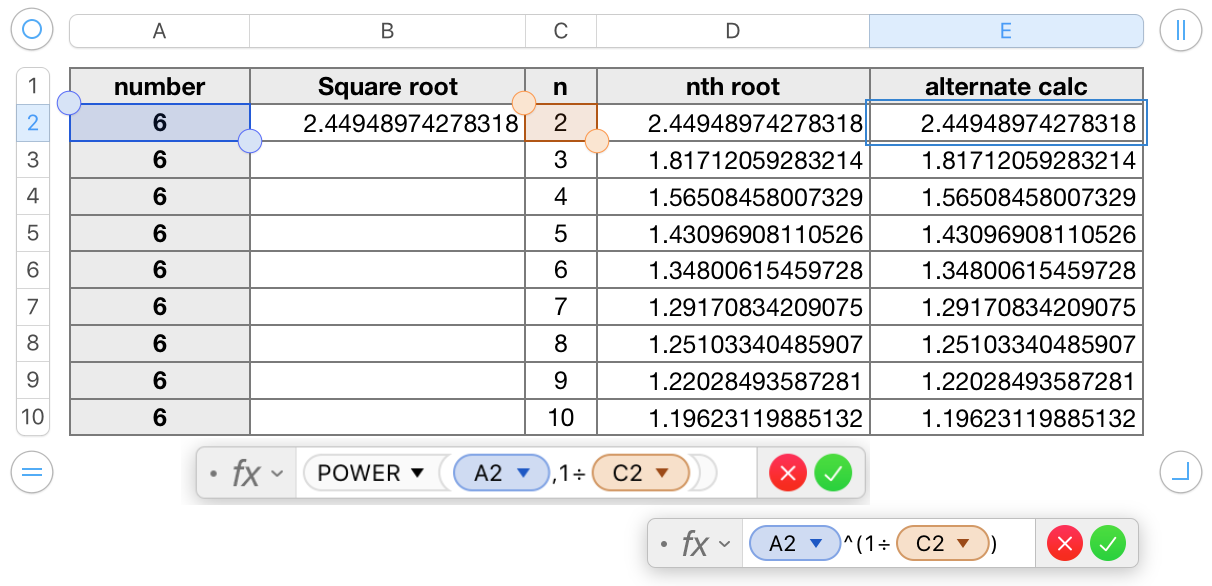Click the table select handle circle top-left
Viewport: 1212px width, 586px height.
pyautogui.click(x=32, y=30)
